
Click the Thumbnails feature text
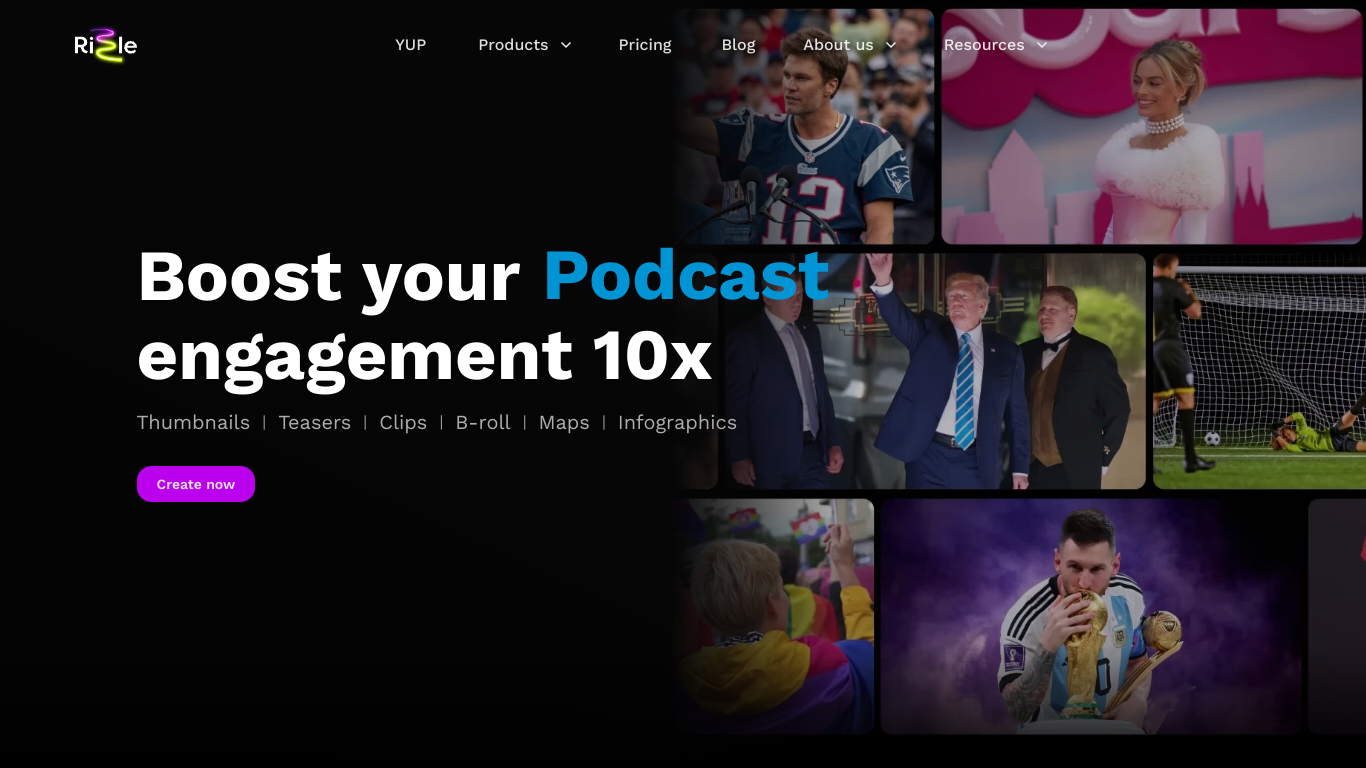click(x=193, y=423)
